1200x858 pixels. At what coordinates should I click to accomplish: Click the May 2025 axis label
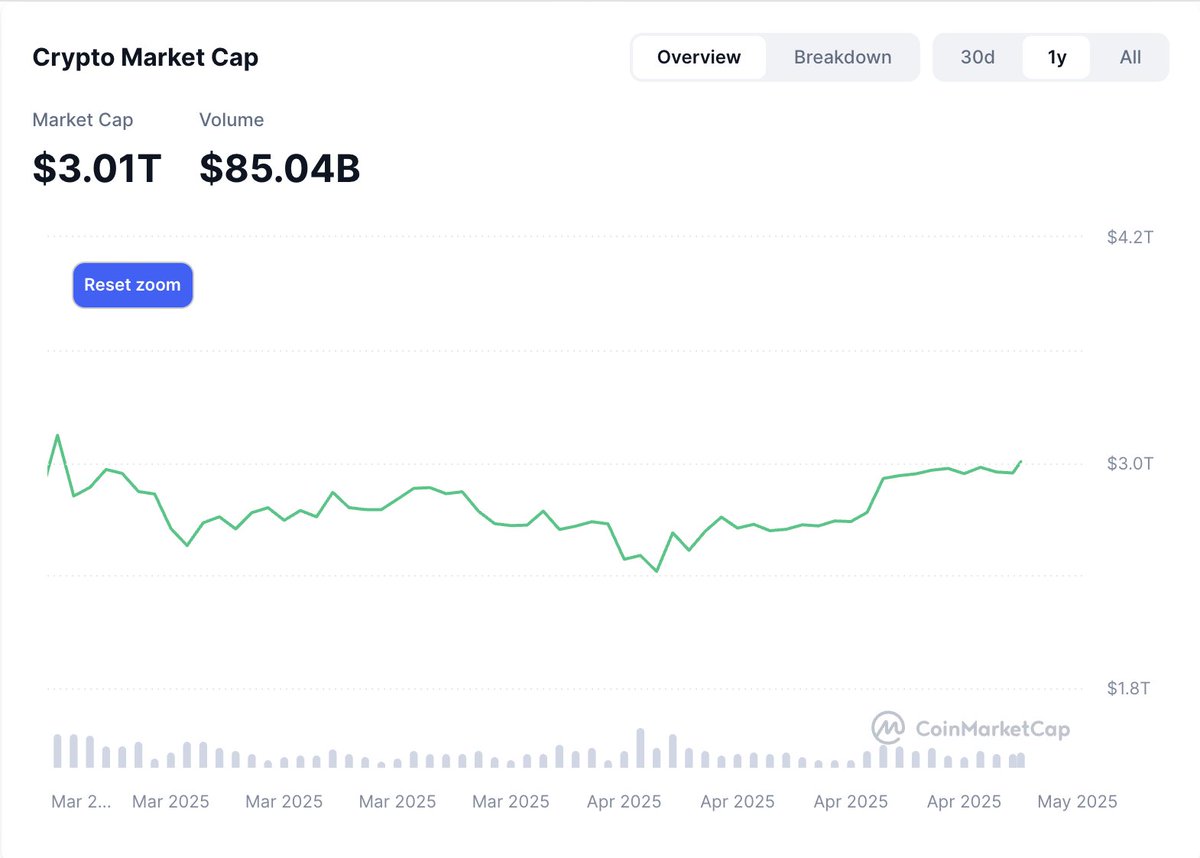1077,801
